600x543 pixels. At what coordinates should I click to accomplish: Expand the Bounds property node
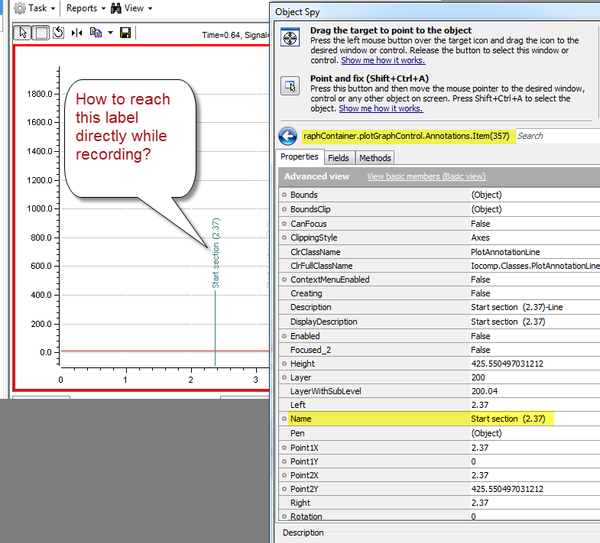tap(284, 195)
